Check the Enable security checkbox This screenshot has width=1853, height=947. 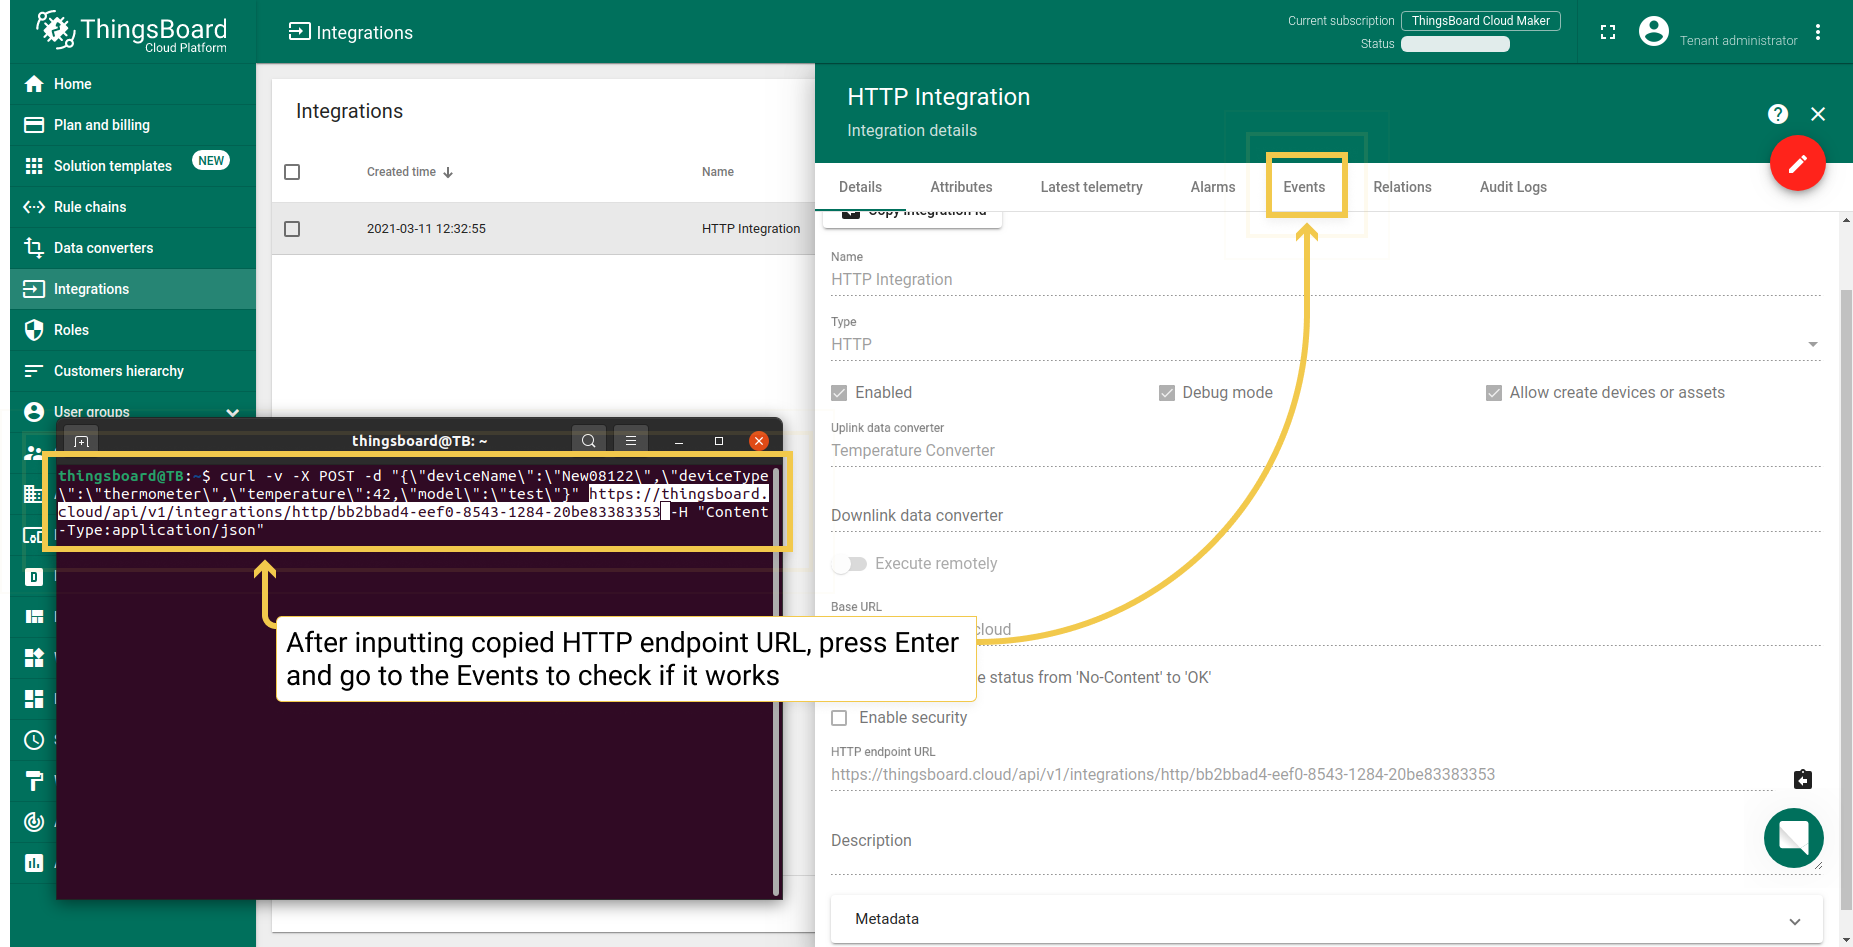pos(839,718)
